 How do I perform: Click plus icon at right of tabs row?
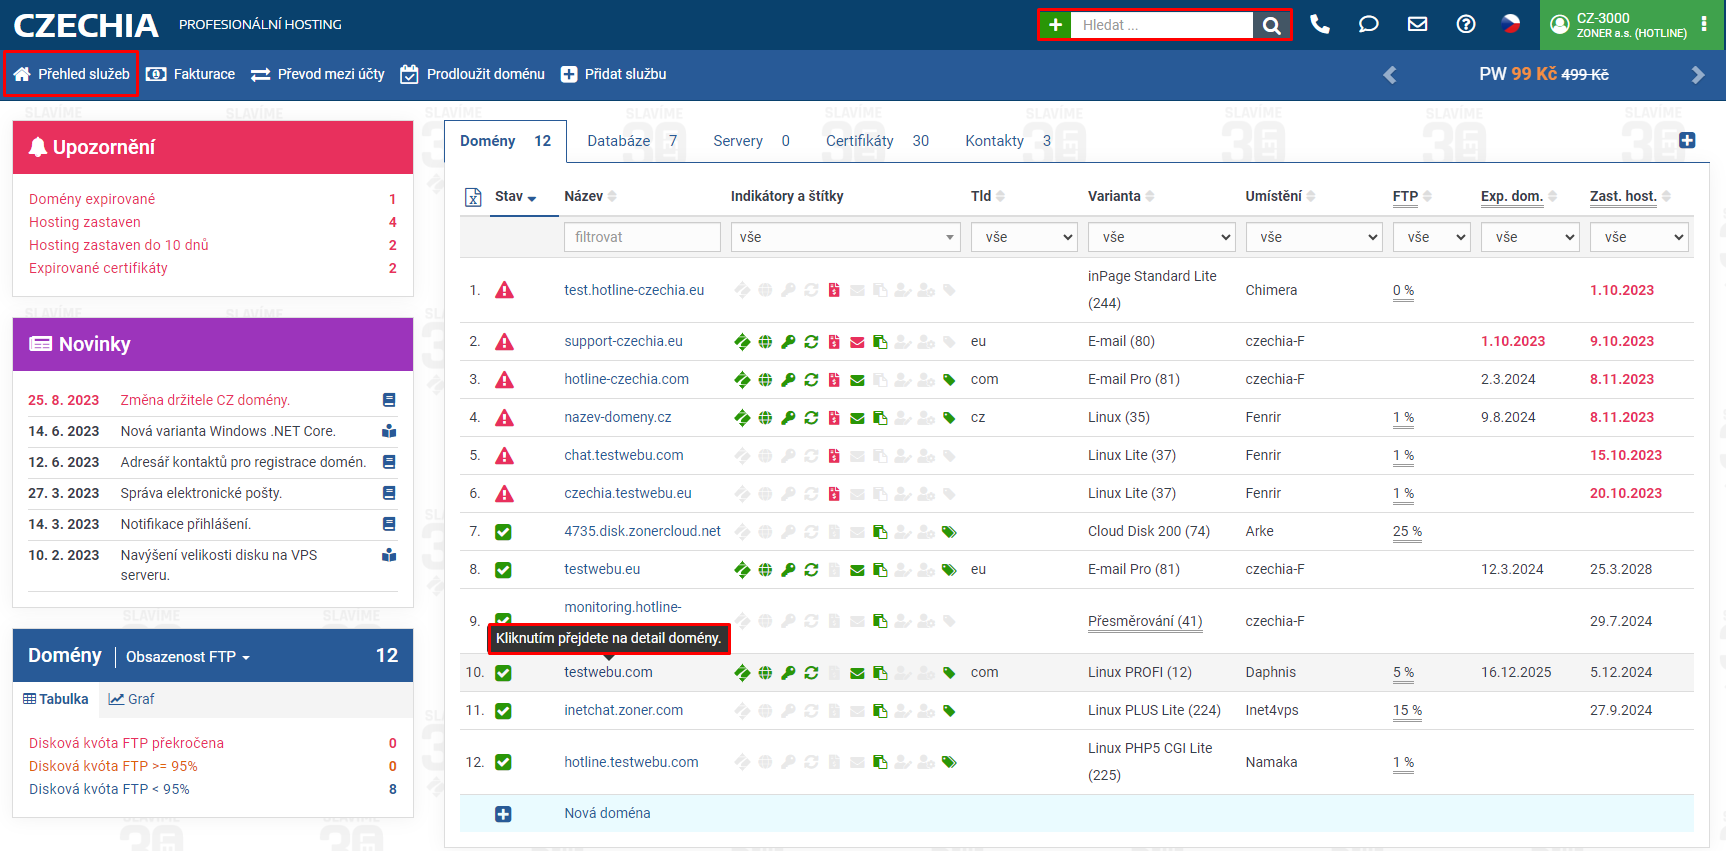(x=1687, y=140)
